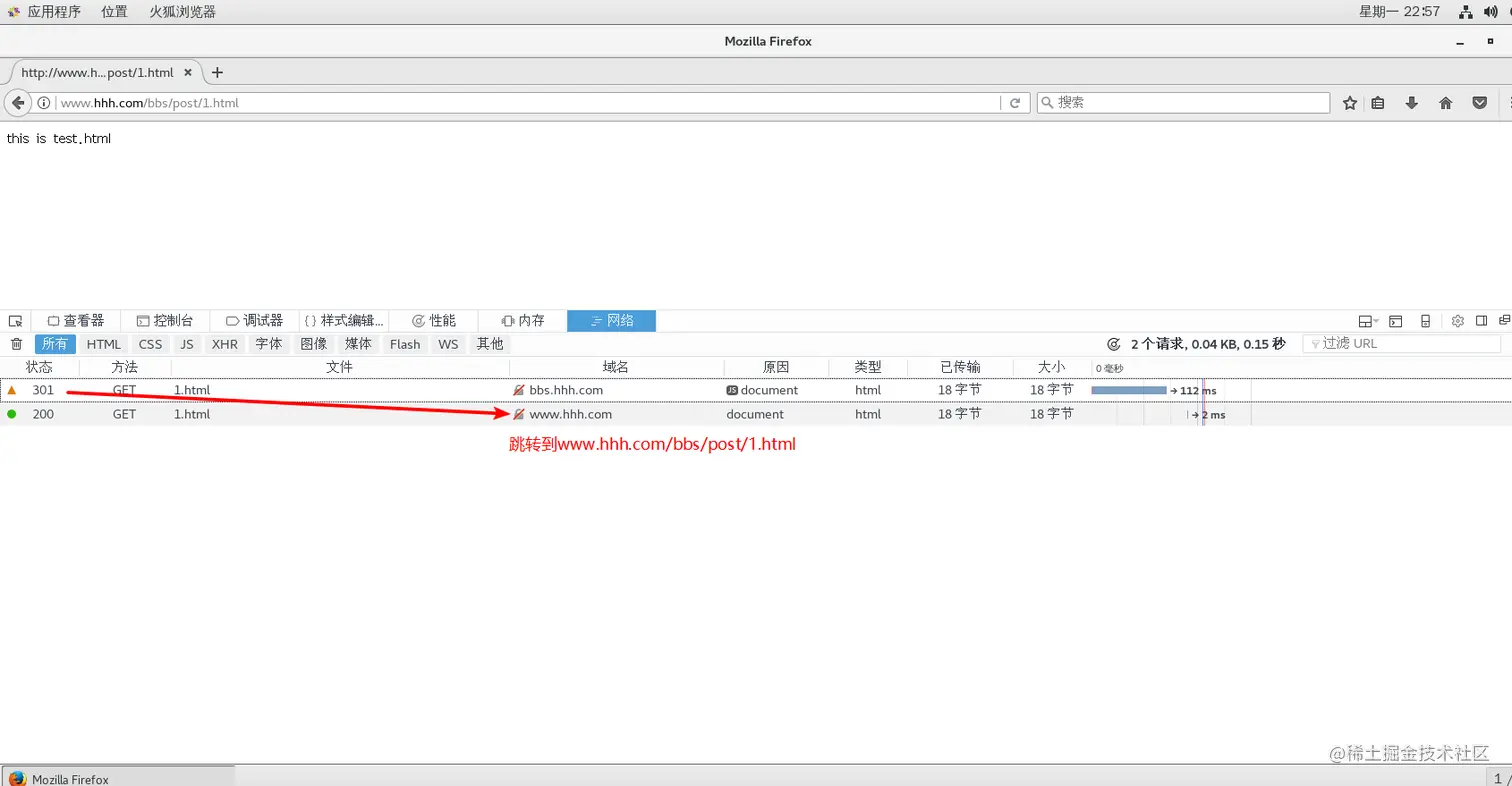1512x786 pixels.
Task: Select the www.hhh.com domain cell
Action: point(570,414)
